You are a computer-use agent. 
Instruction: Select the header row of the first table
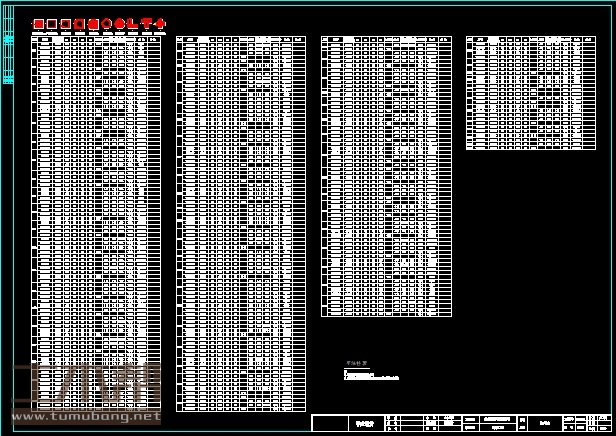(x=96, y=40)
